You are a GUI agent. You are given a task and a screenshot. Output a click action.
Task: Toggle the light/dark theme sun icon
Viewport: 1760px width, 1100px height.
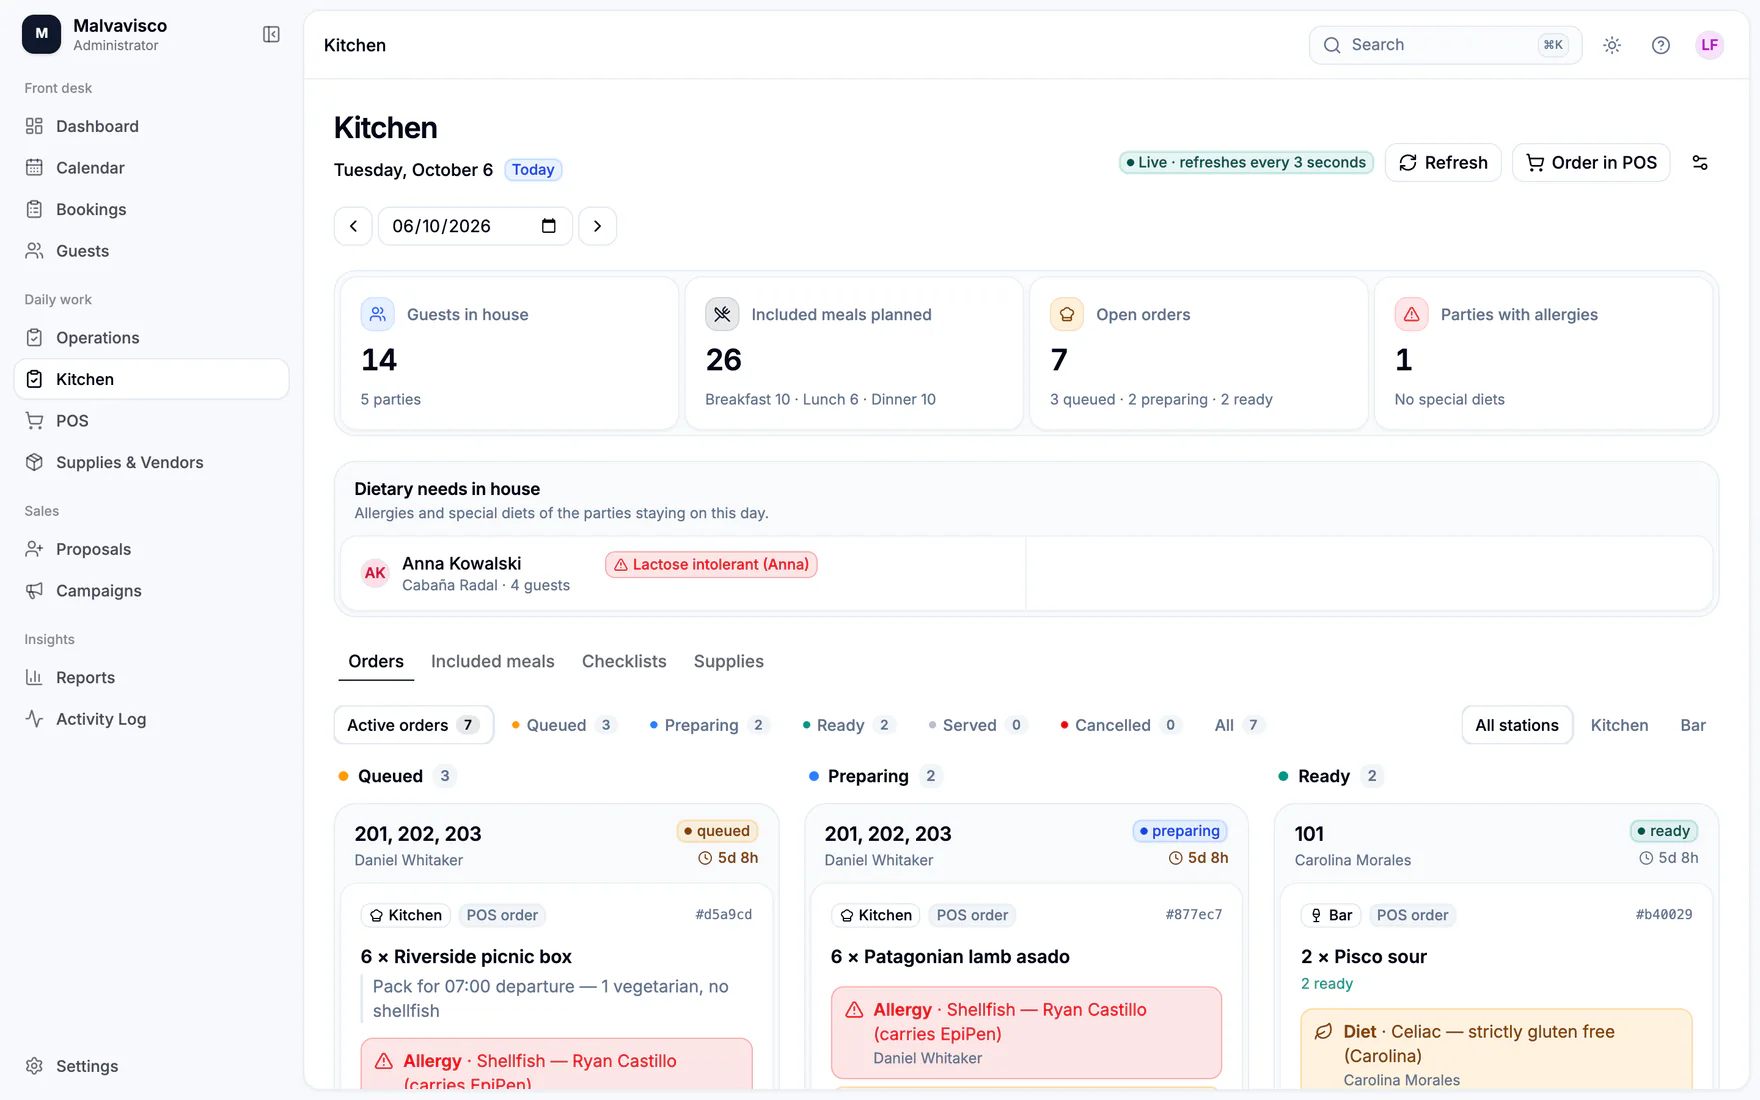coord(1612,45)
